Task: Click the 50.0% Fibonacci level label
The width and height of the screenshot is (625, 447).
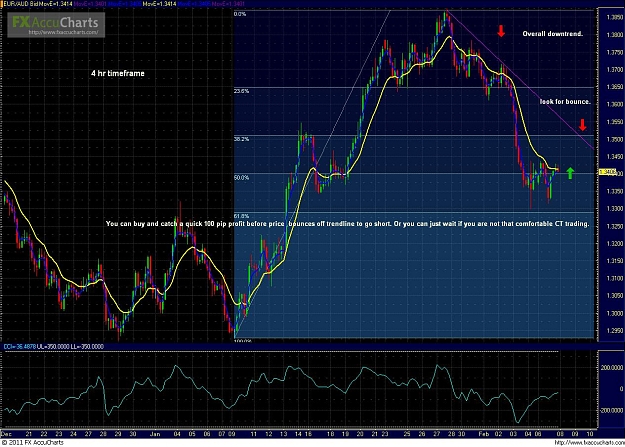Action: [x=242, y=177]
